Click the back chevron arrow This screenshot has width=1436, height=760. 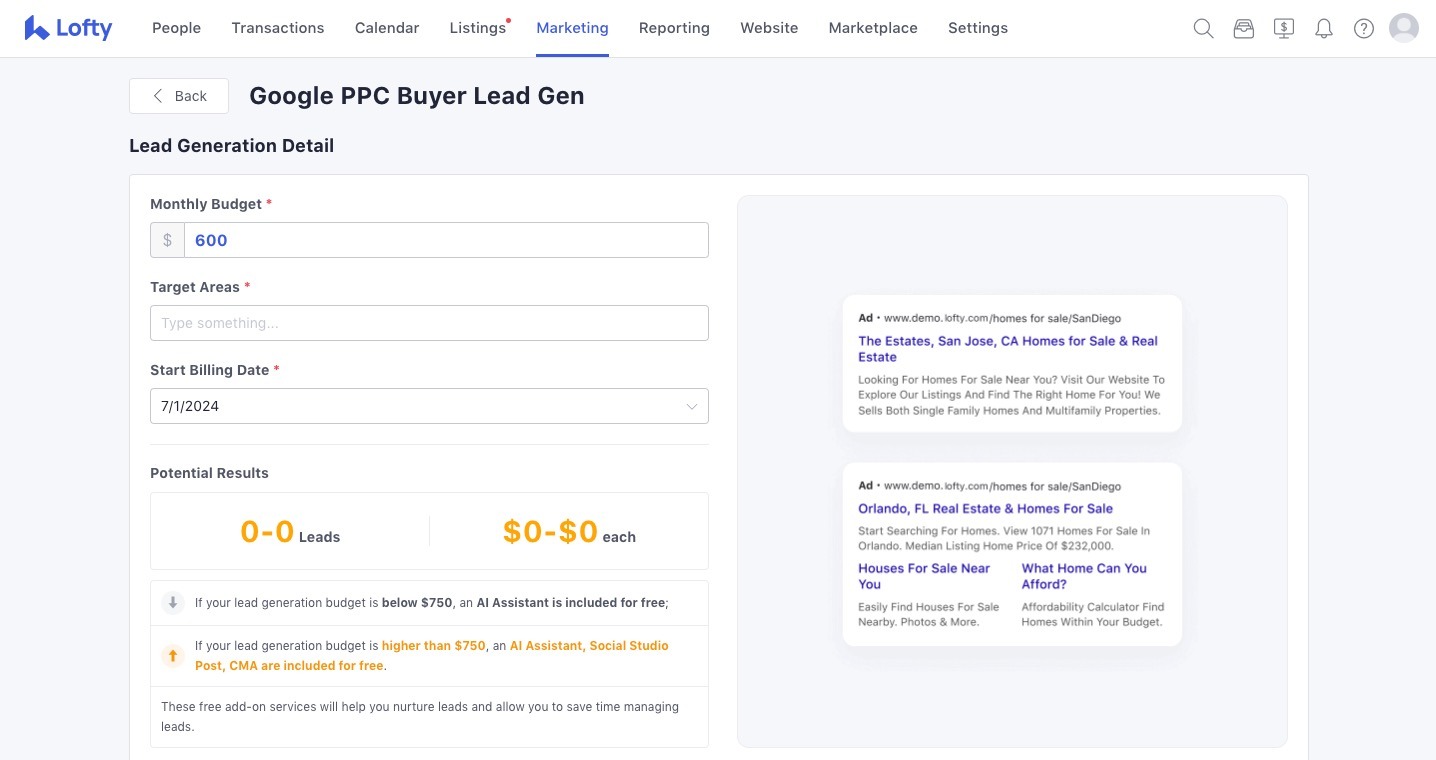[158, 95]
